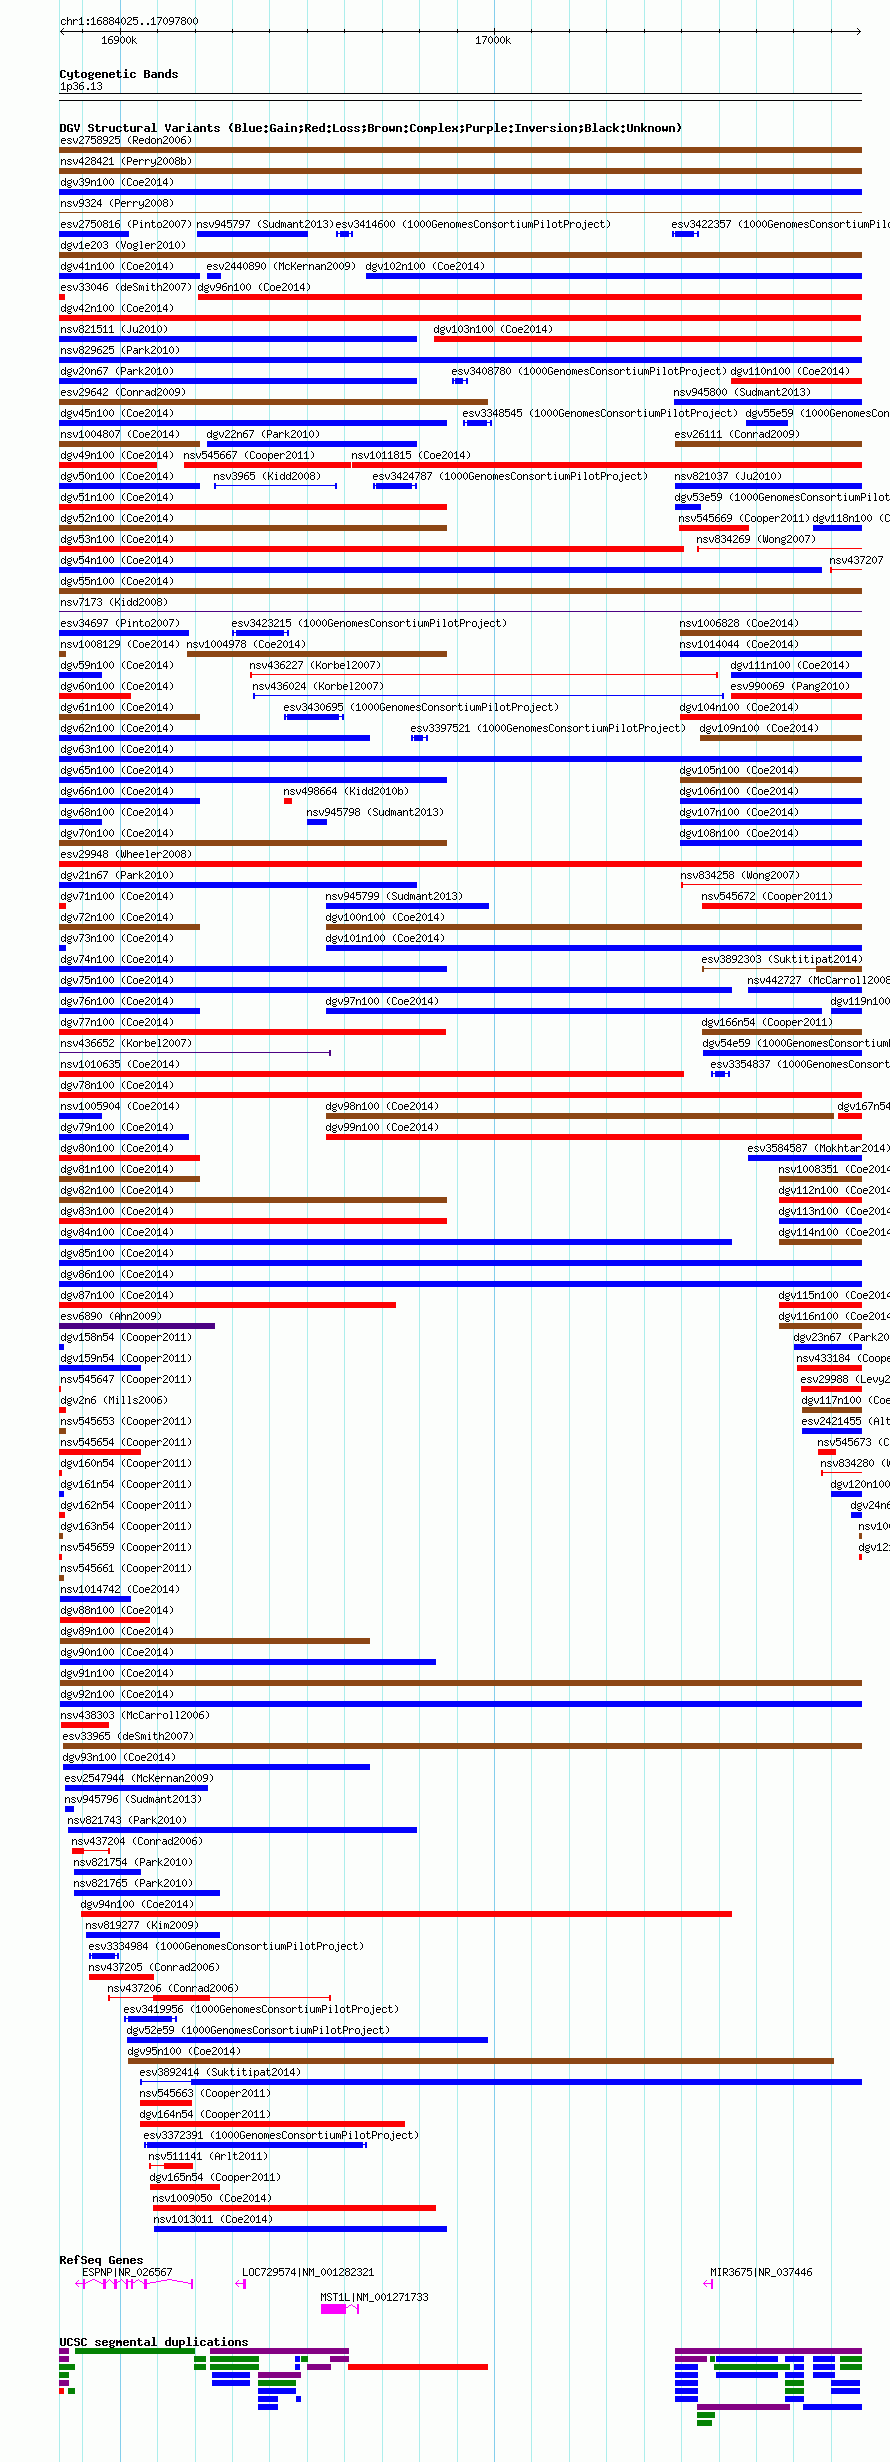Open nsv498664 (Kidd2010b) label
Image resolution: width=890 pixels, height=2462 pixels.
[x=346, y=791]
